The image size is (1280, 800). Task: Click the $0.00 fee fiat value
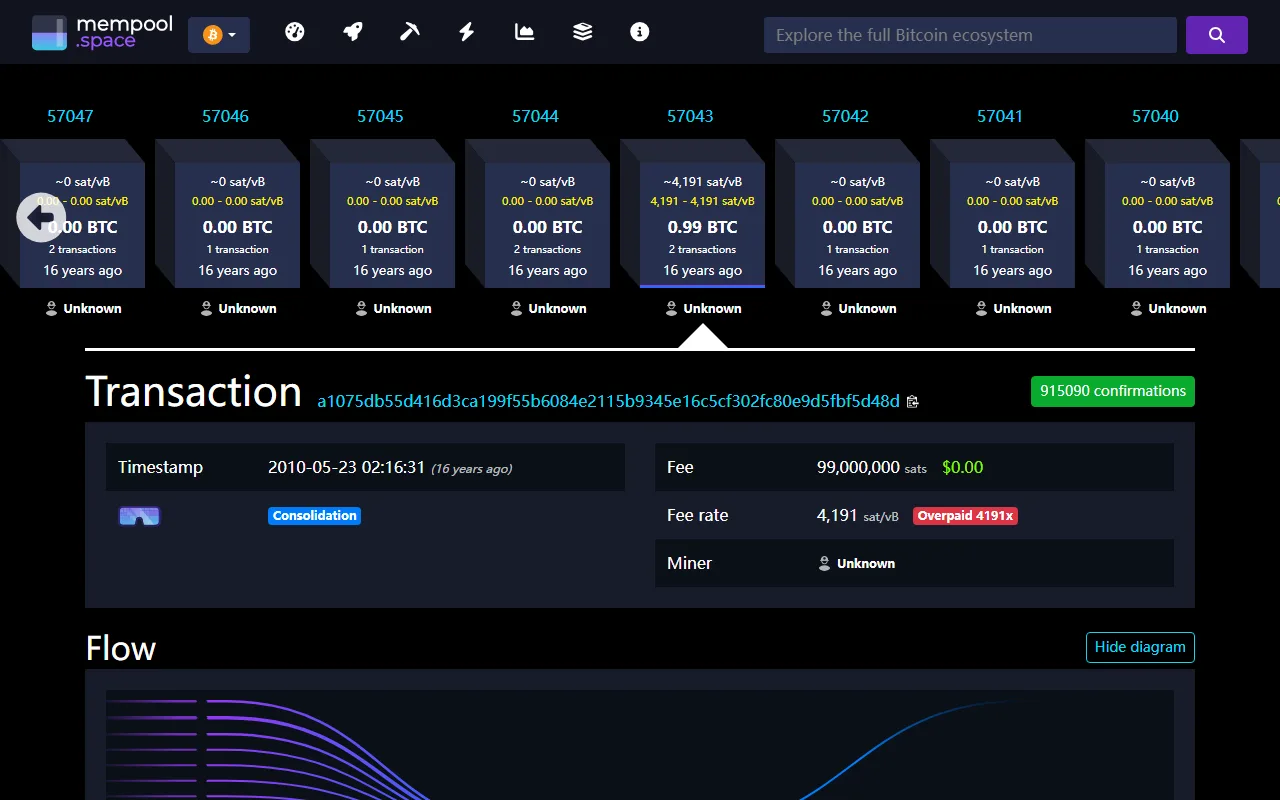pos(963,467)
